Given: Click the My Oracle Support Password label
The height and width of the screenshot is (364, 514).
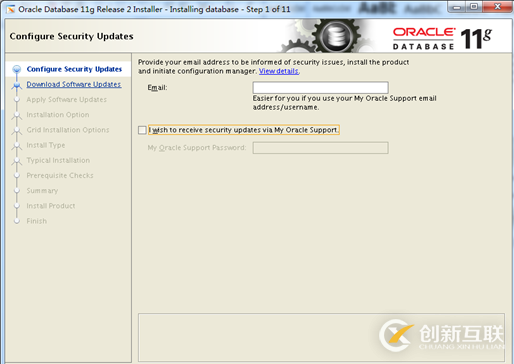Looking at the screenshot, I should point(197,148).
